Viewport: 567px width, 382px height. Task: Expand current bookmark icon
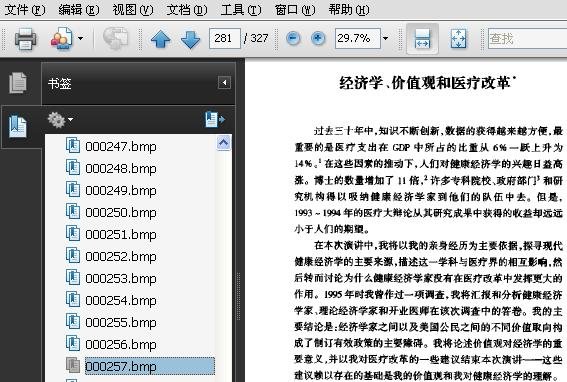[x=215, y=119]
